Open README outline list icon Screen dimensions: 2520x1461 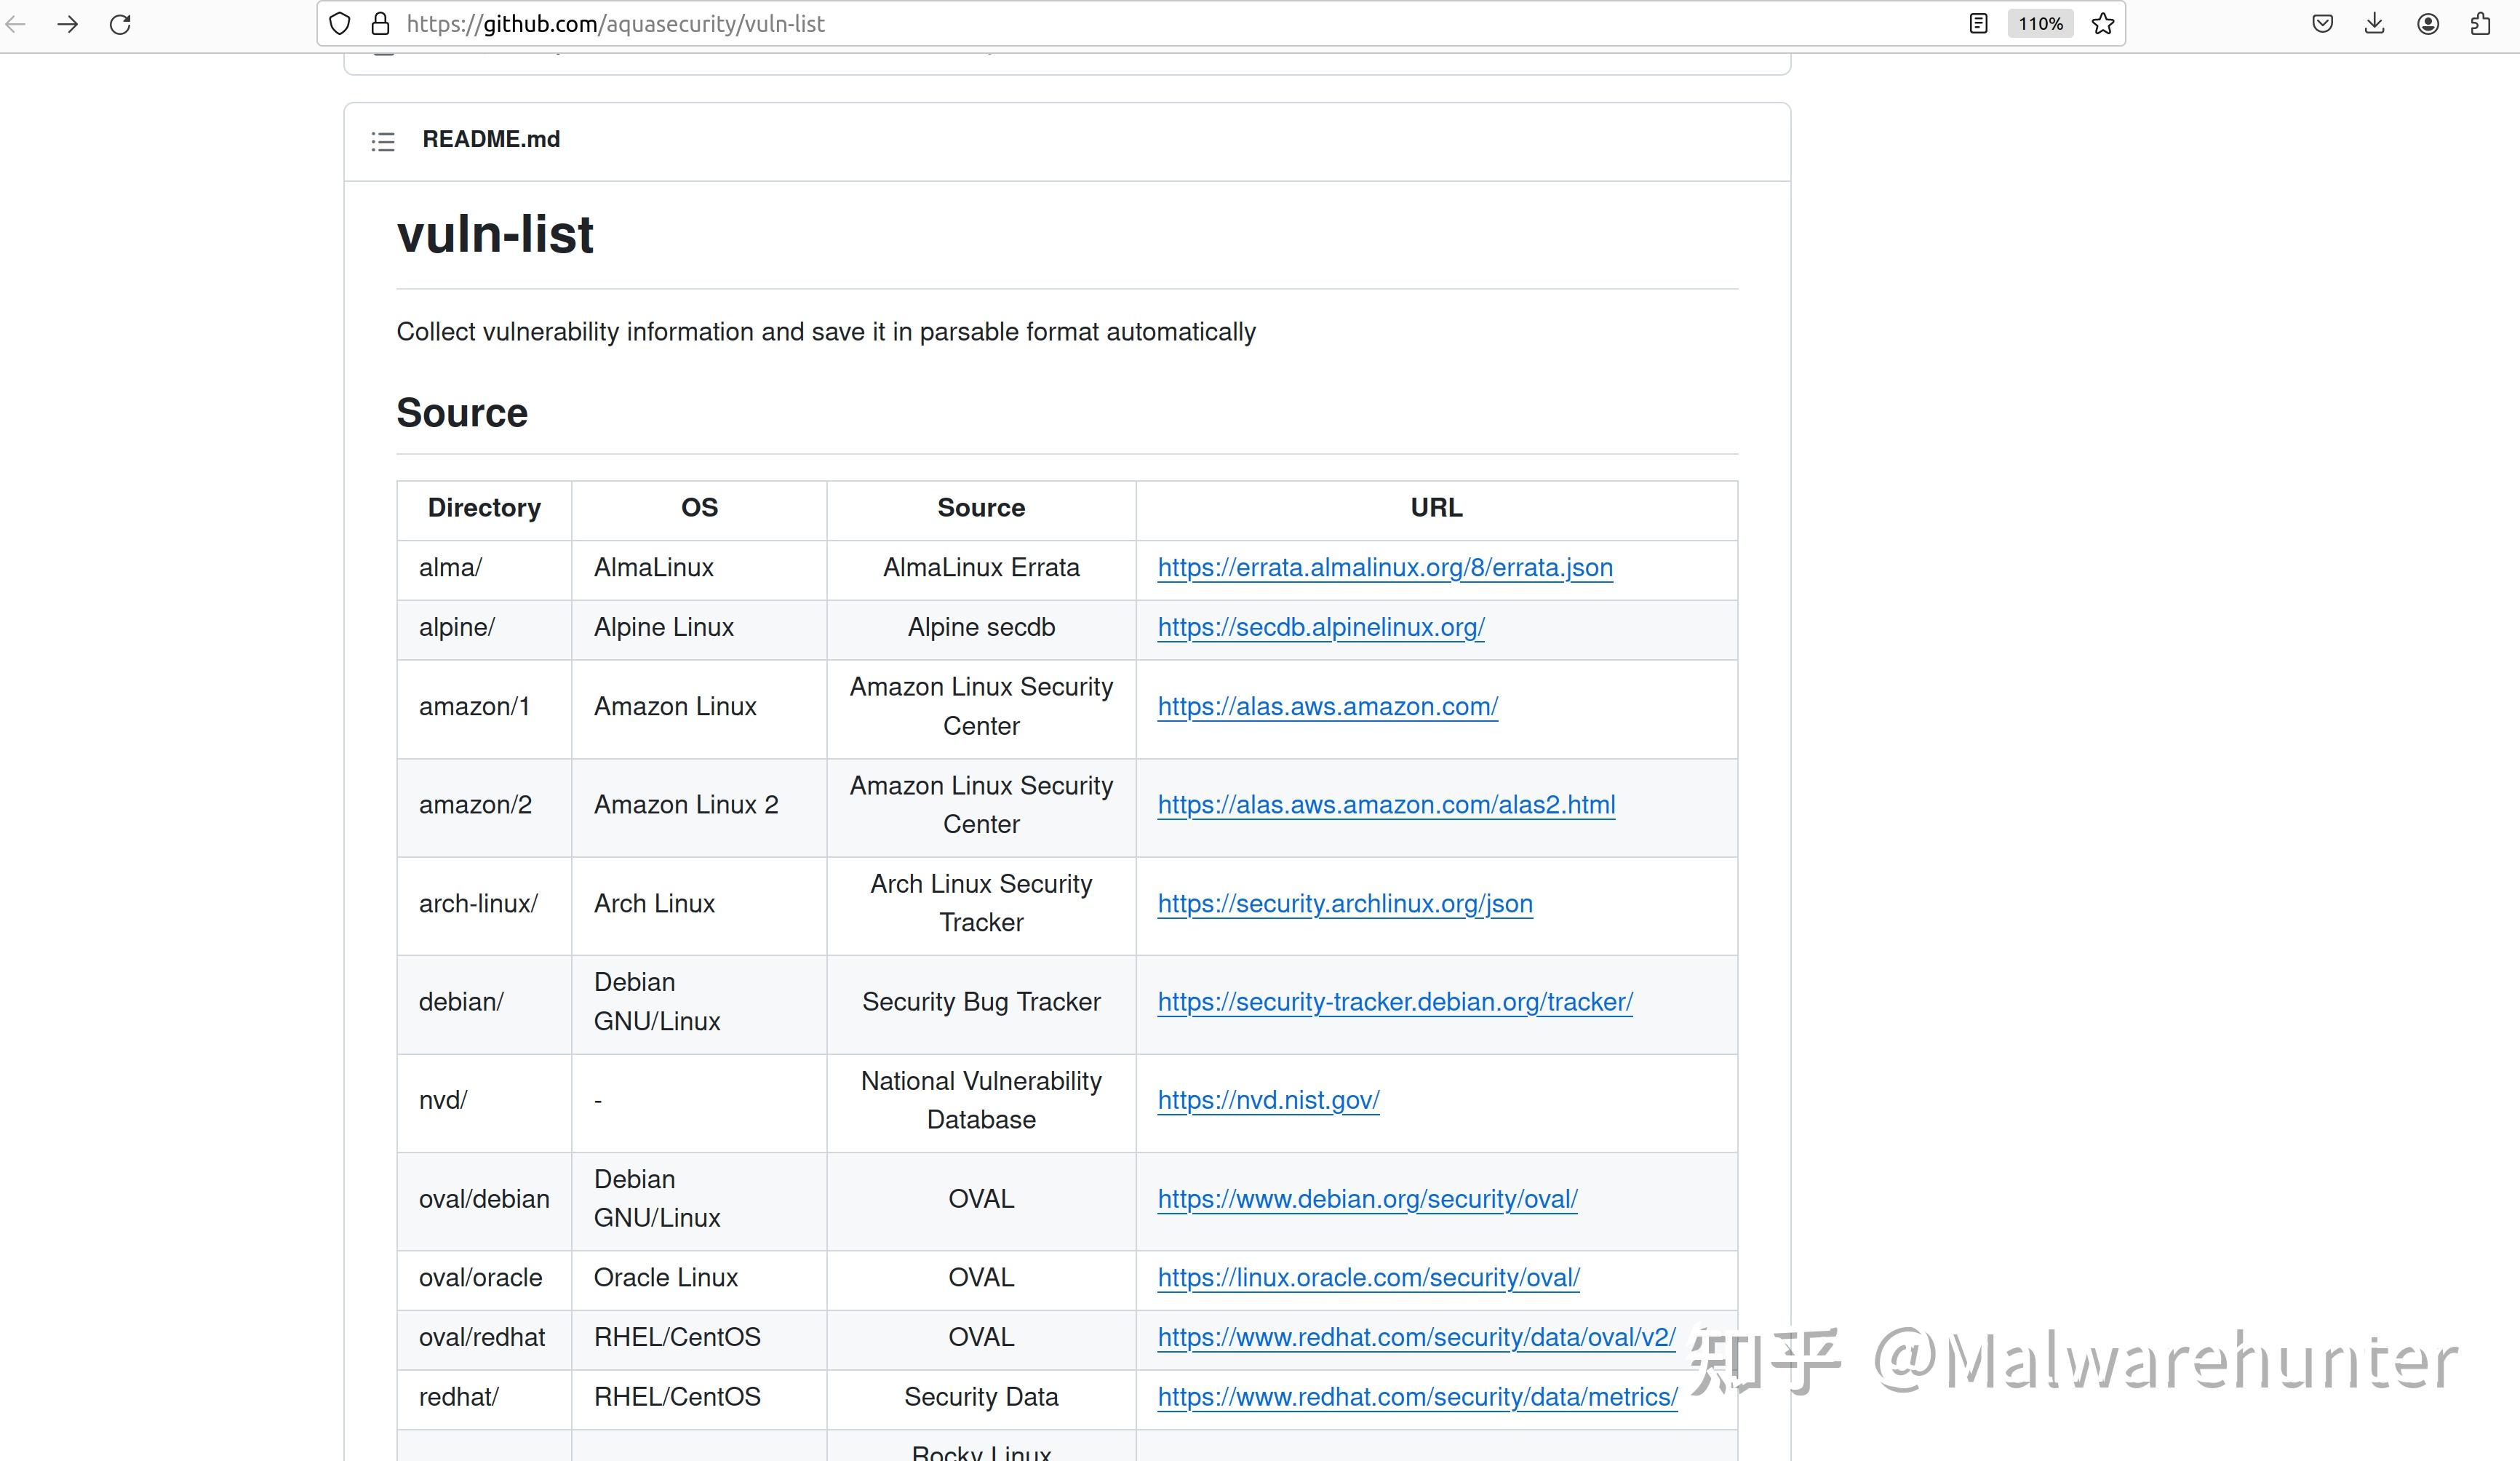click(383, 141)
